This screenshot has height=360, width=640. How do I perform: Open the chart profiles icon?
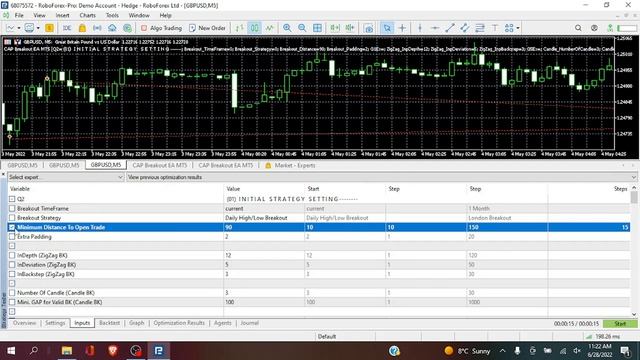[29, 28]
